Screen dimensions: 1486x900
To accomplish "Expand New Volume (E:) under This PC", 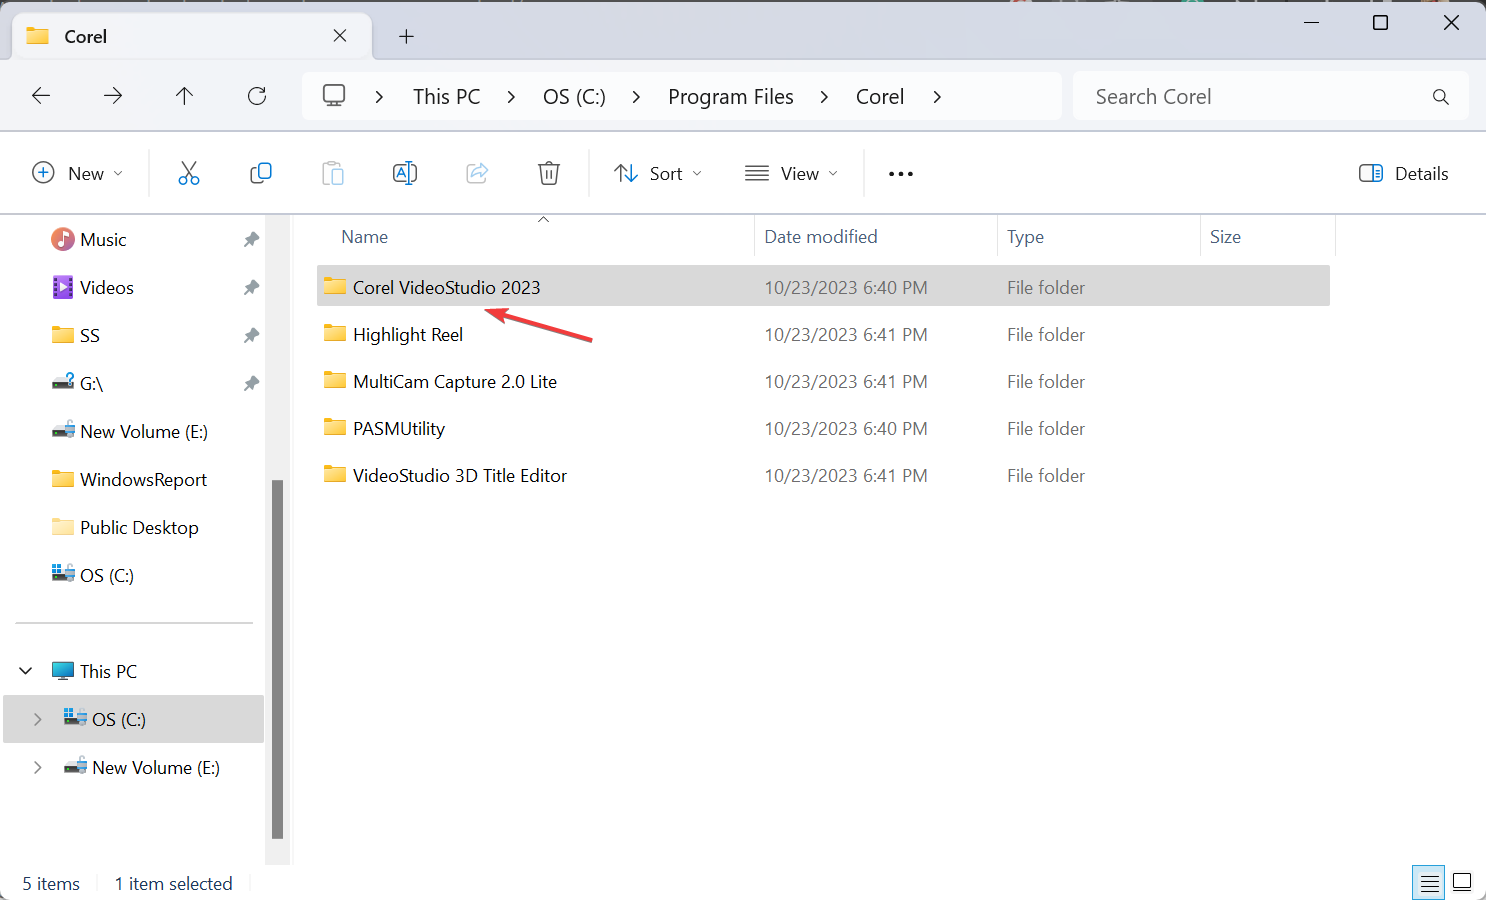I will 38,767.
